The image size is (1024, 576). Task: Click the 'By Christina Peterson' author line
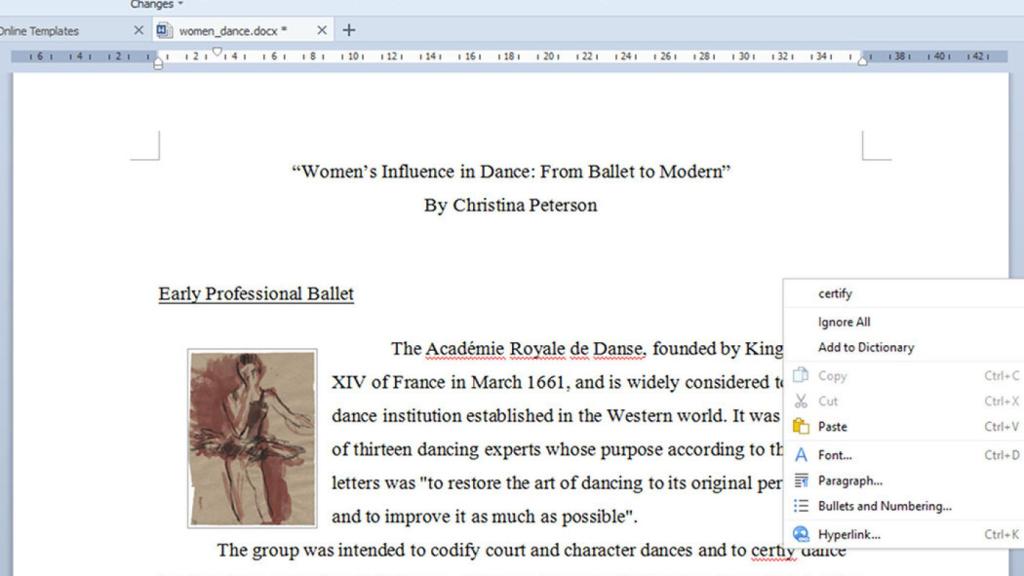point(510,206)
